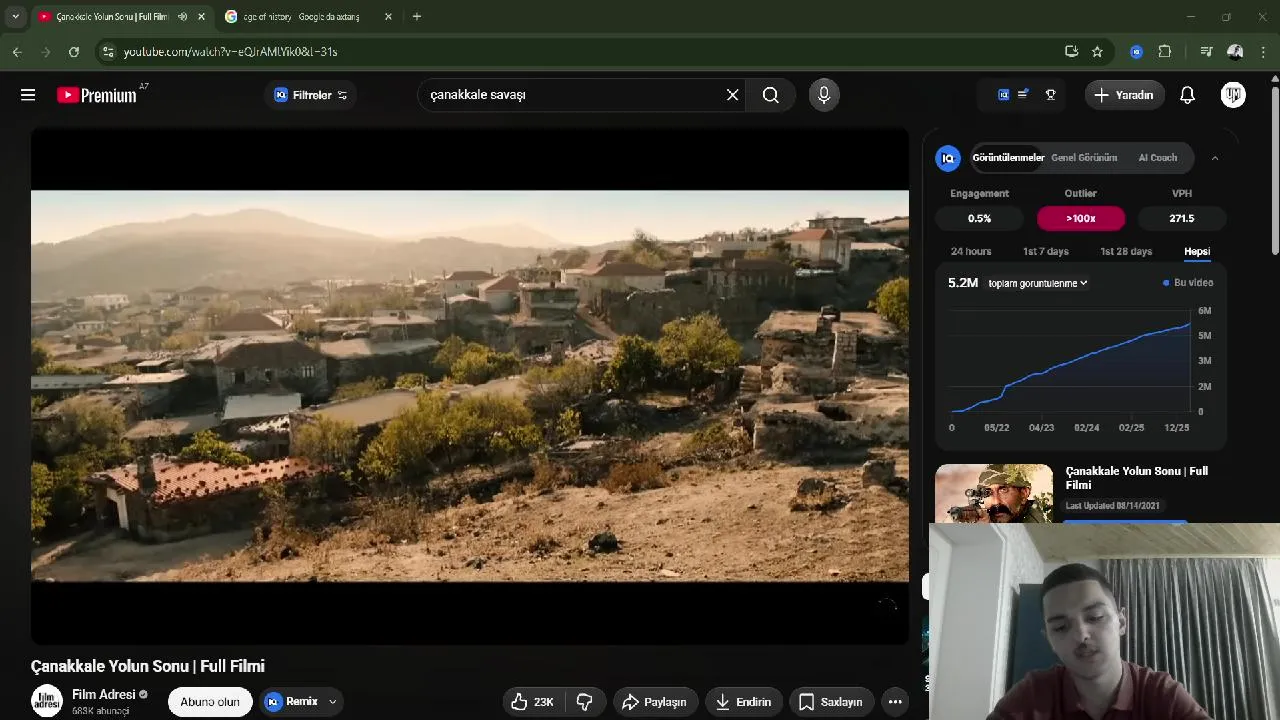
Task: Open the toplam goruntulenme metric dropdown
Action: coord(1037,283)
